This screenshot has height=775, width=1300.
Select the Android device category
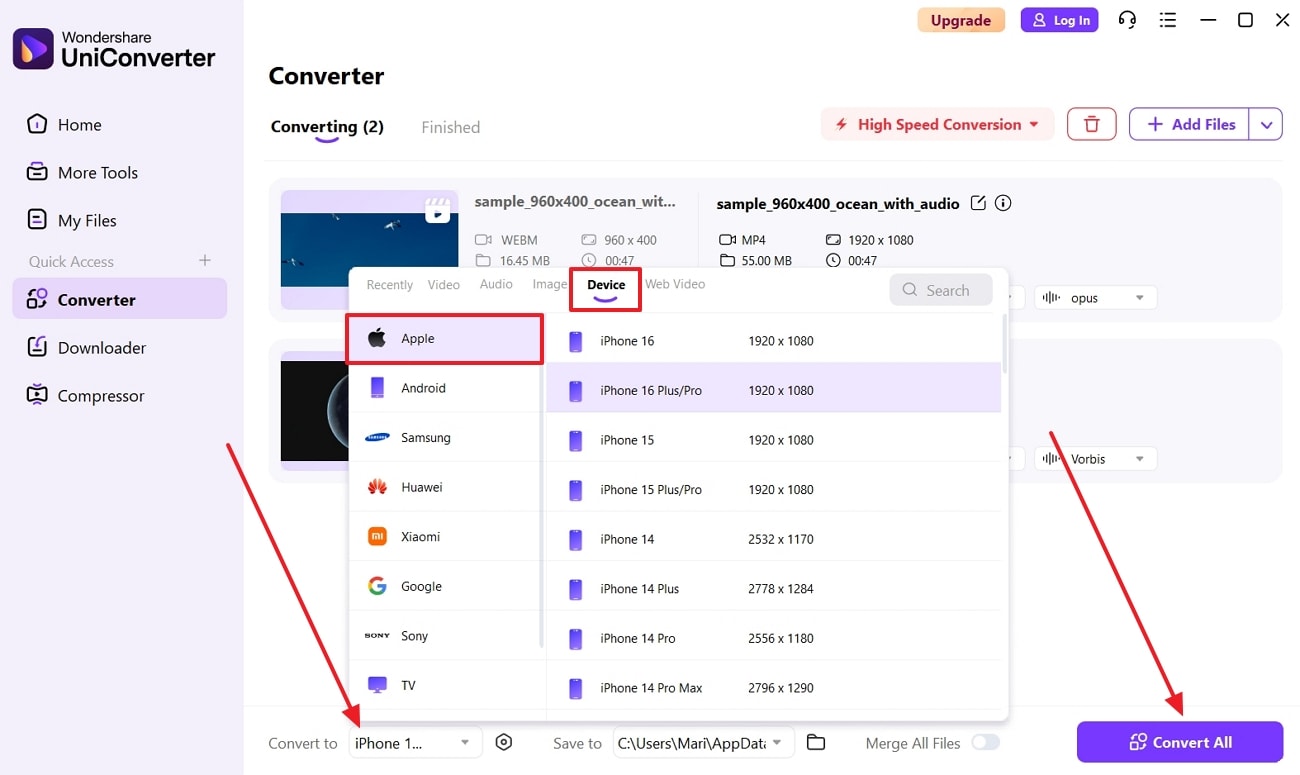[444, 388]
